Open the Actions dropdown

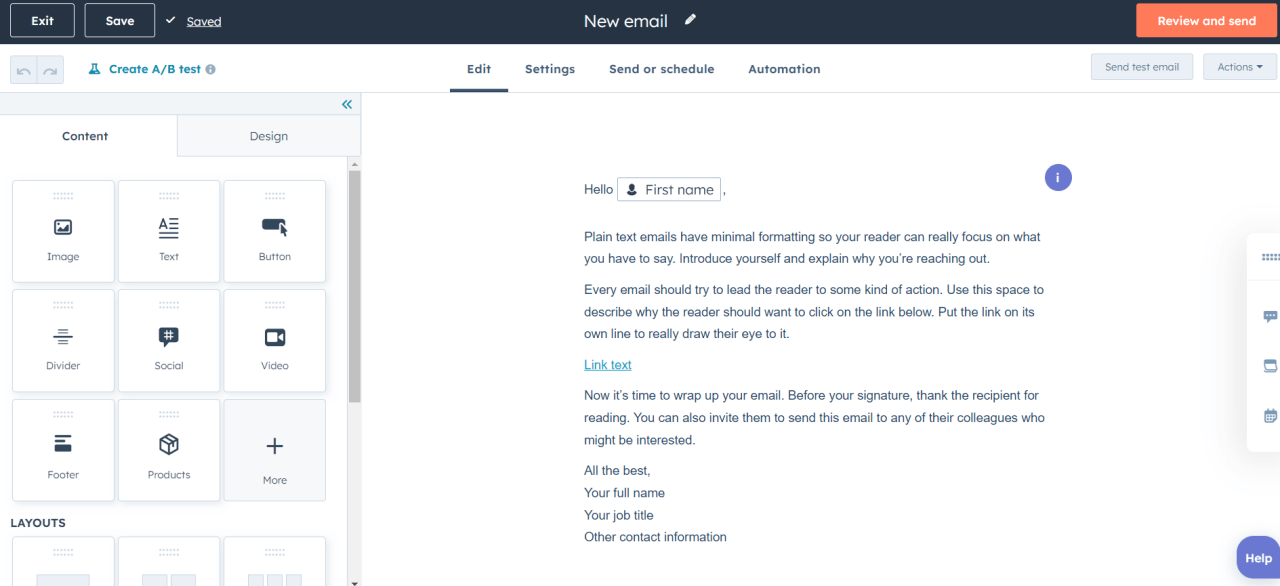1239,66
